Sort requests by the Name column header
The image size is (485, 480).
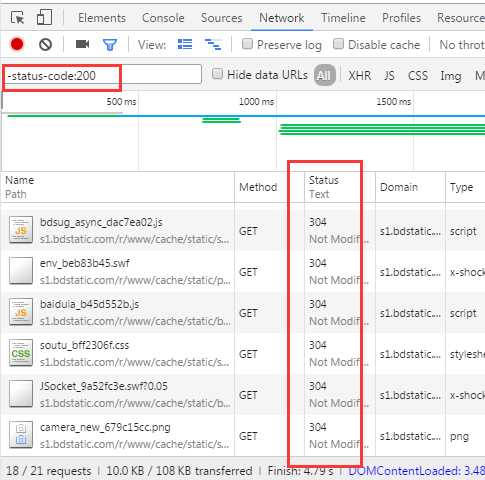[19, 180]
